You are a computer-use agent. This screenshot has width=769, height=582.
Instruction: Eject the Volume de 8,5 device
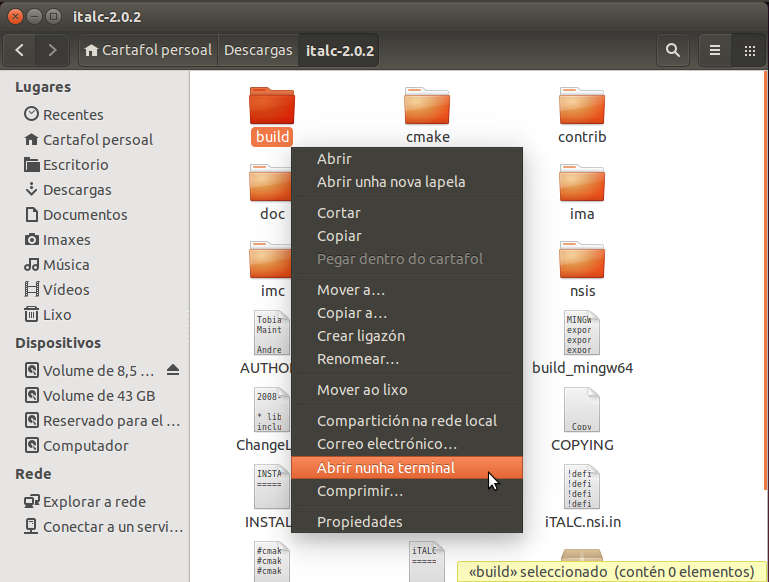[x=173, y=370]
